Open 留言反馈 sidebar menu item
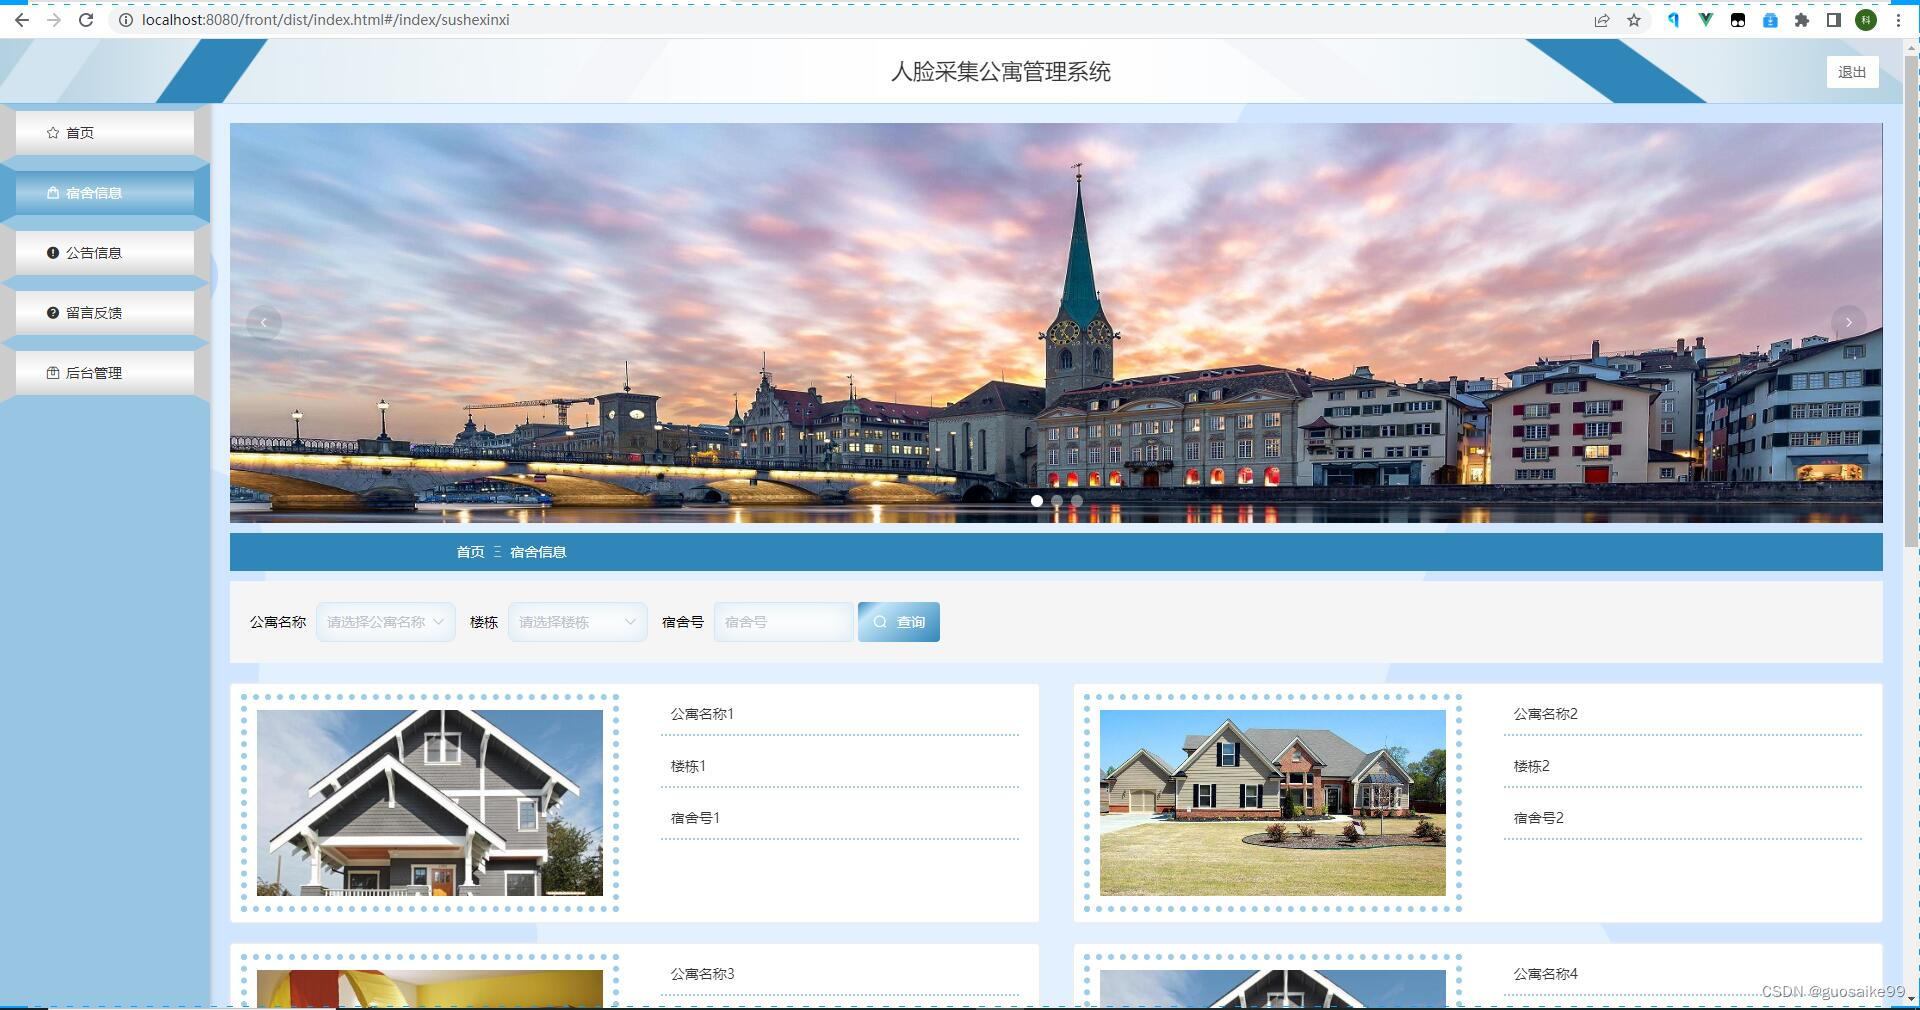Image resolution: width=1920 pixels, height=1010 pixels. coord(105,313)
